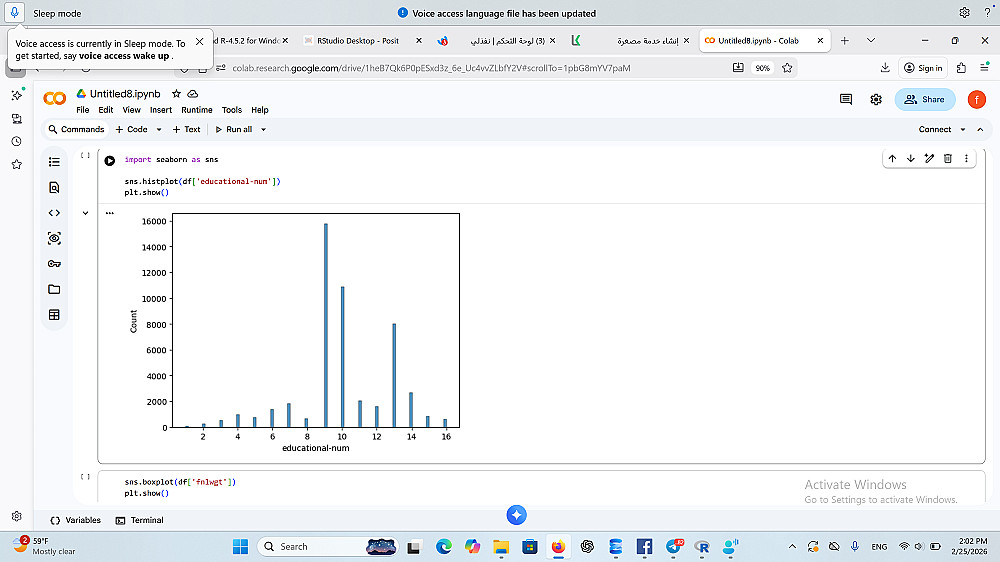This screenshot has height=562, width=1000.
Task: Open the Tools menu
Action: click(232, 110)
